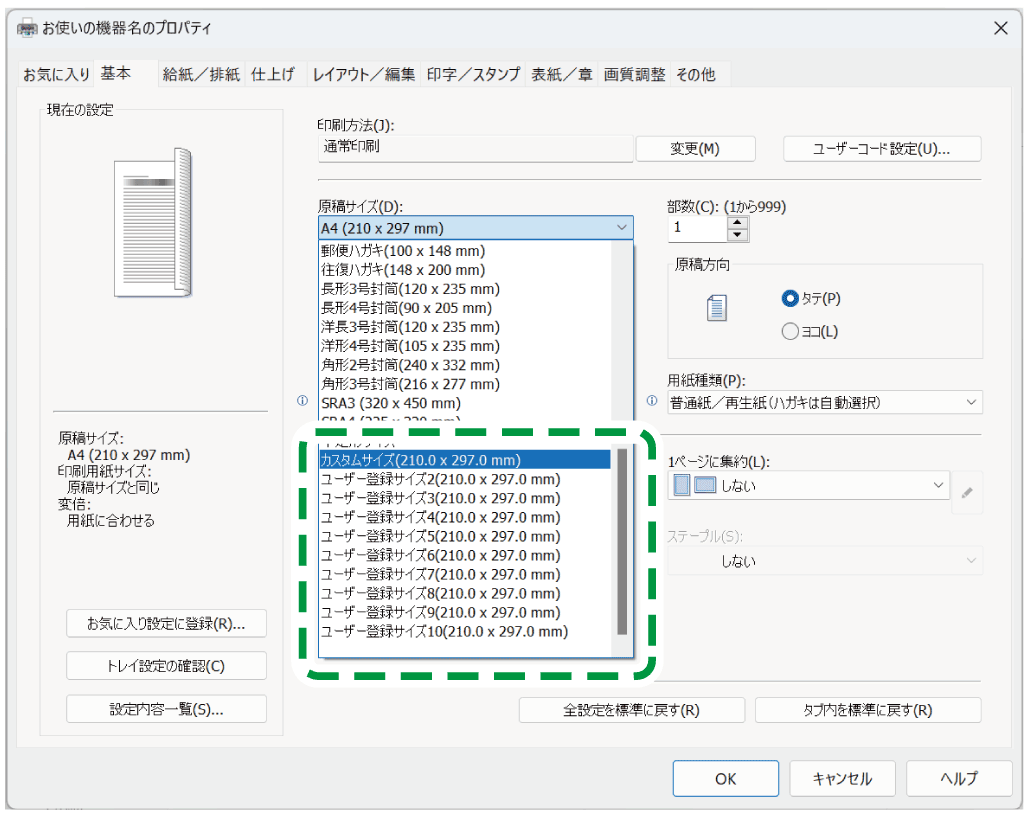
Task: Switch to the 給紙/排紙 tab
Action: (201, 74)
